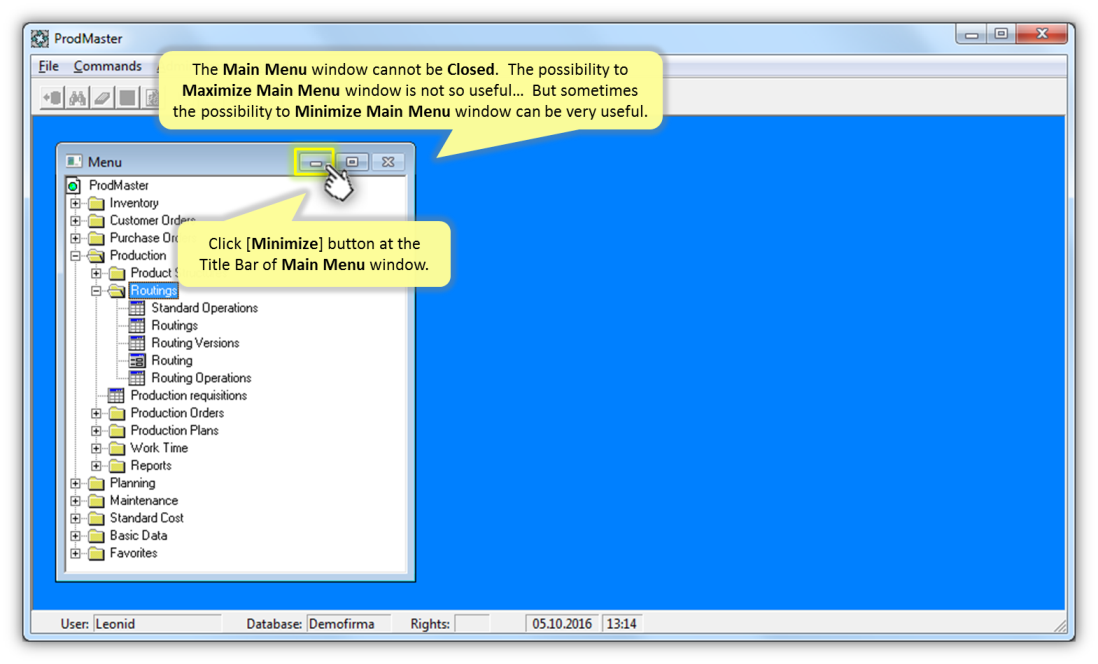Image resolution: width=1098 pixels, height=664 pixels.
Task: Click the gray square stop toolbar icon
Action: pos(127,98)
